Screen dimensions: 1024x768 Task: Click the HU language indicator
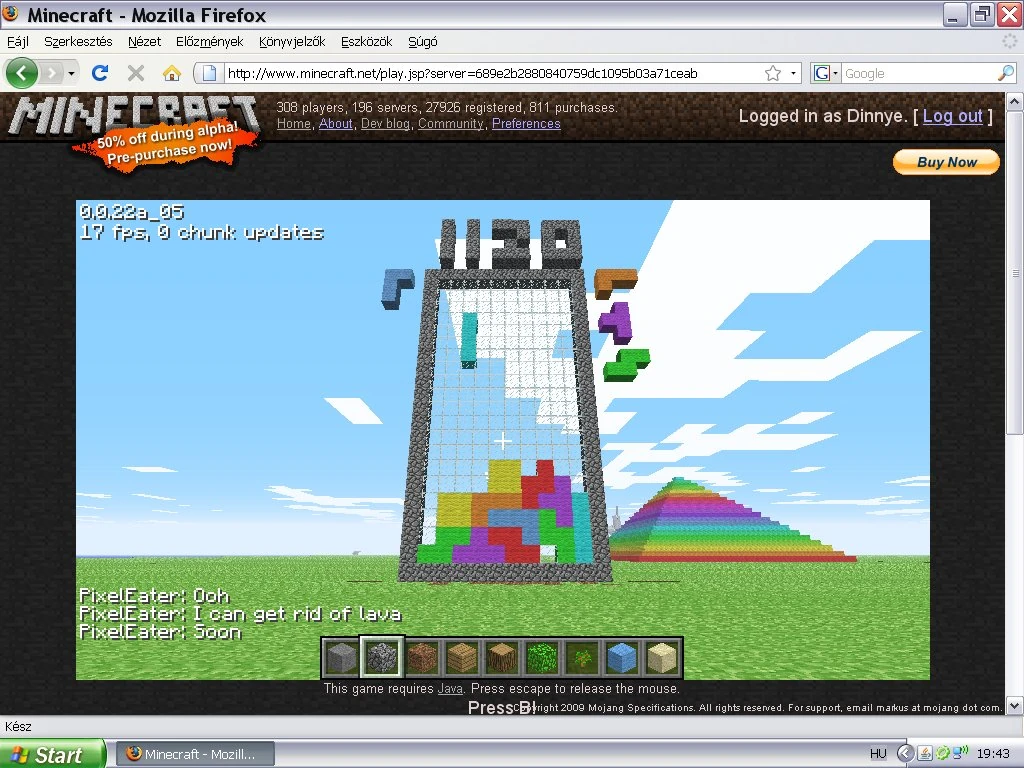click(x=878, y=754)
